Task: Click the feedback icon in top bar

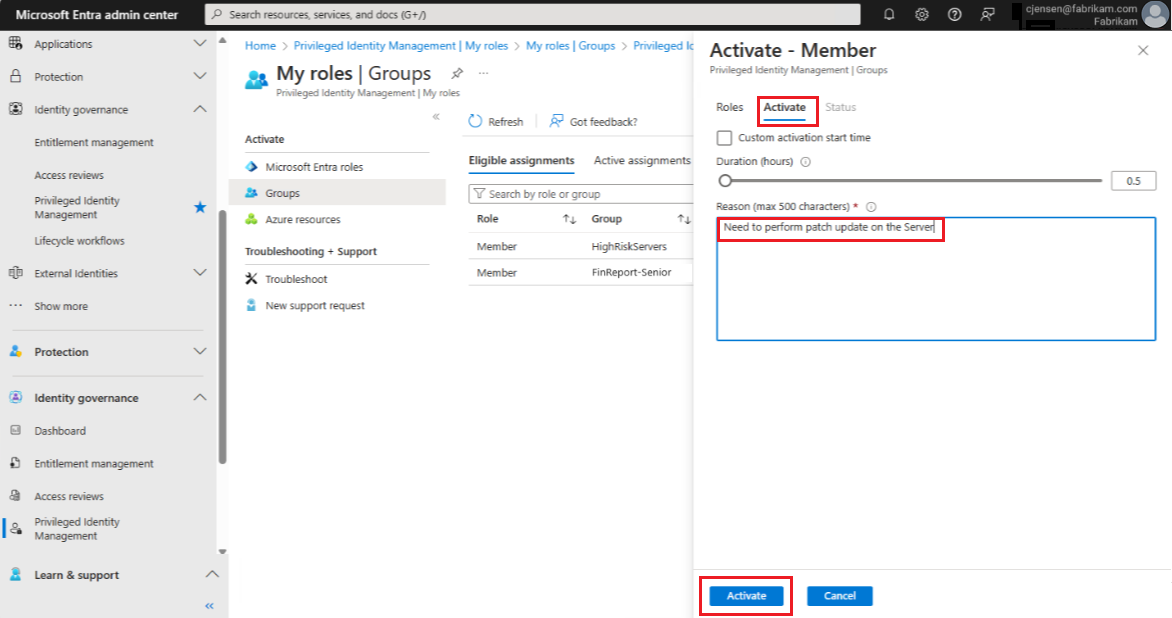Action: pos(987,14)
